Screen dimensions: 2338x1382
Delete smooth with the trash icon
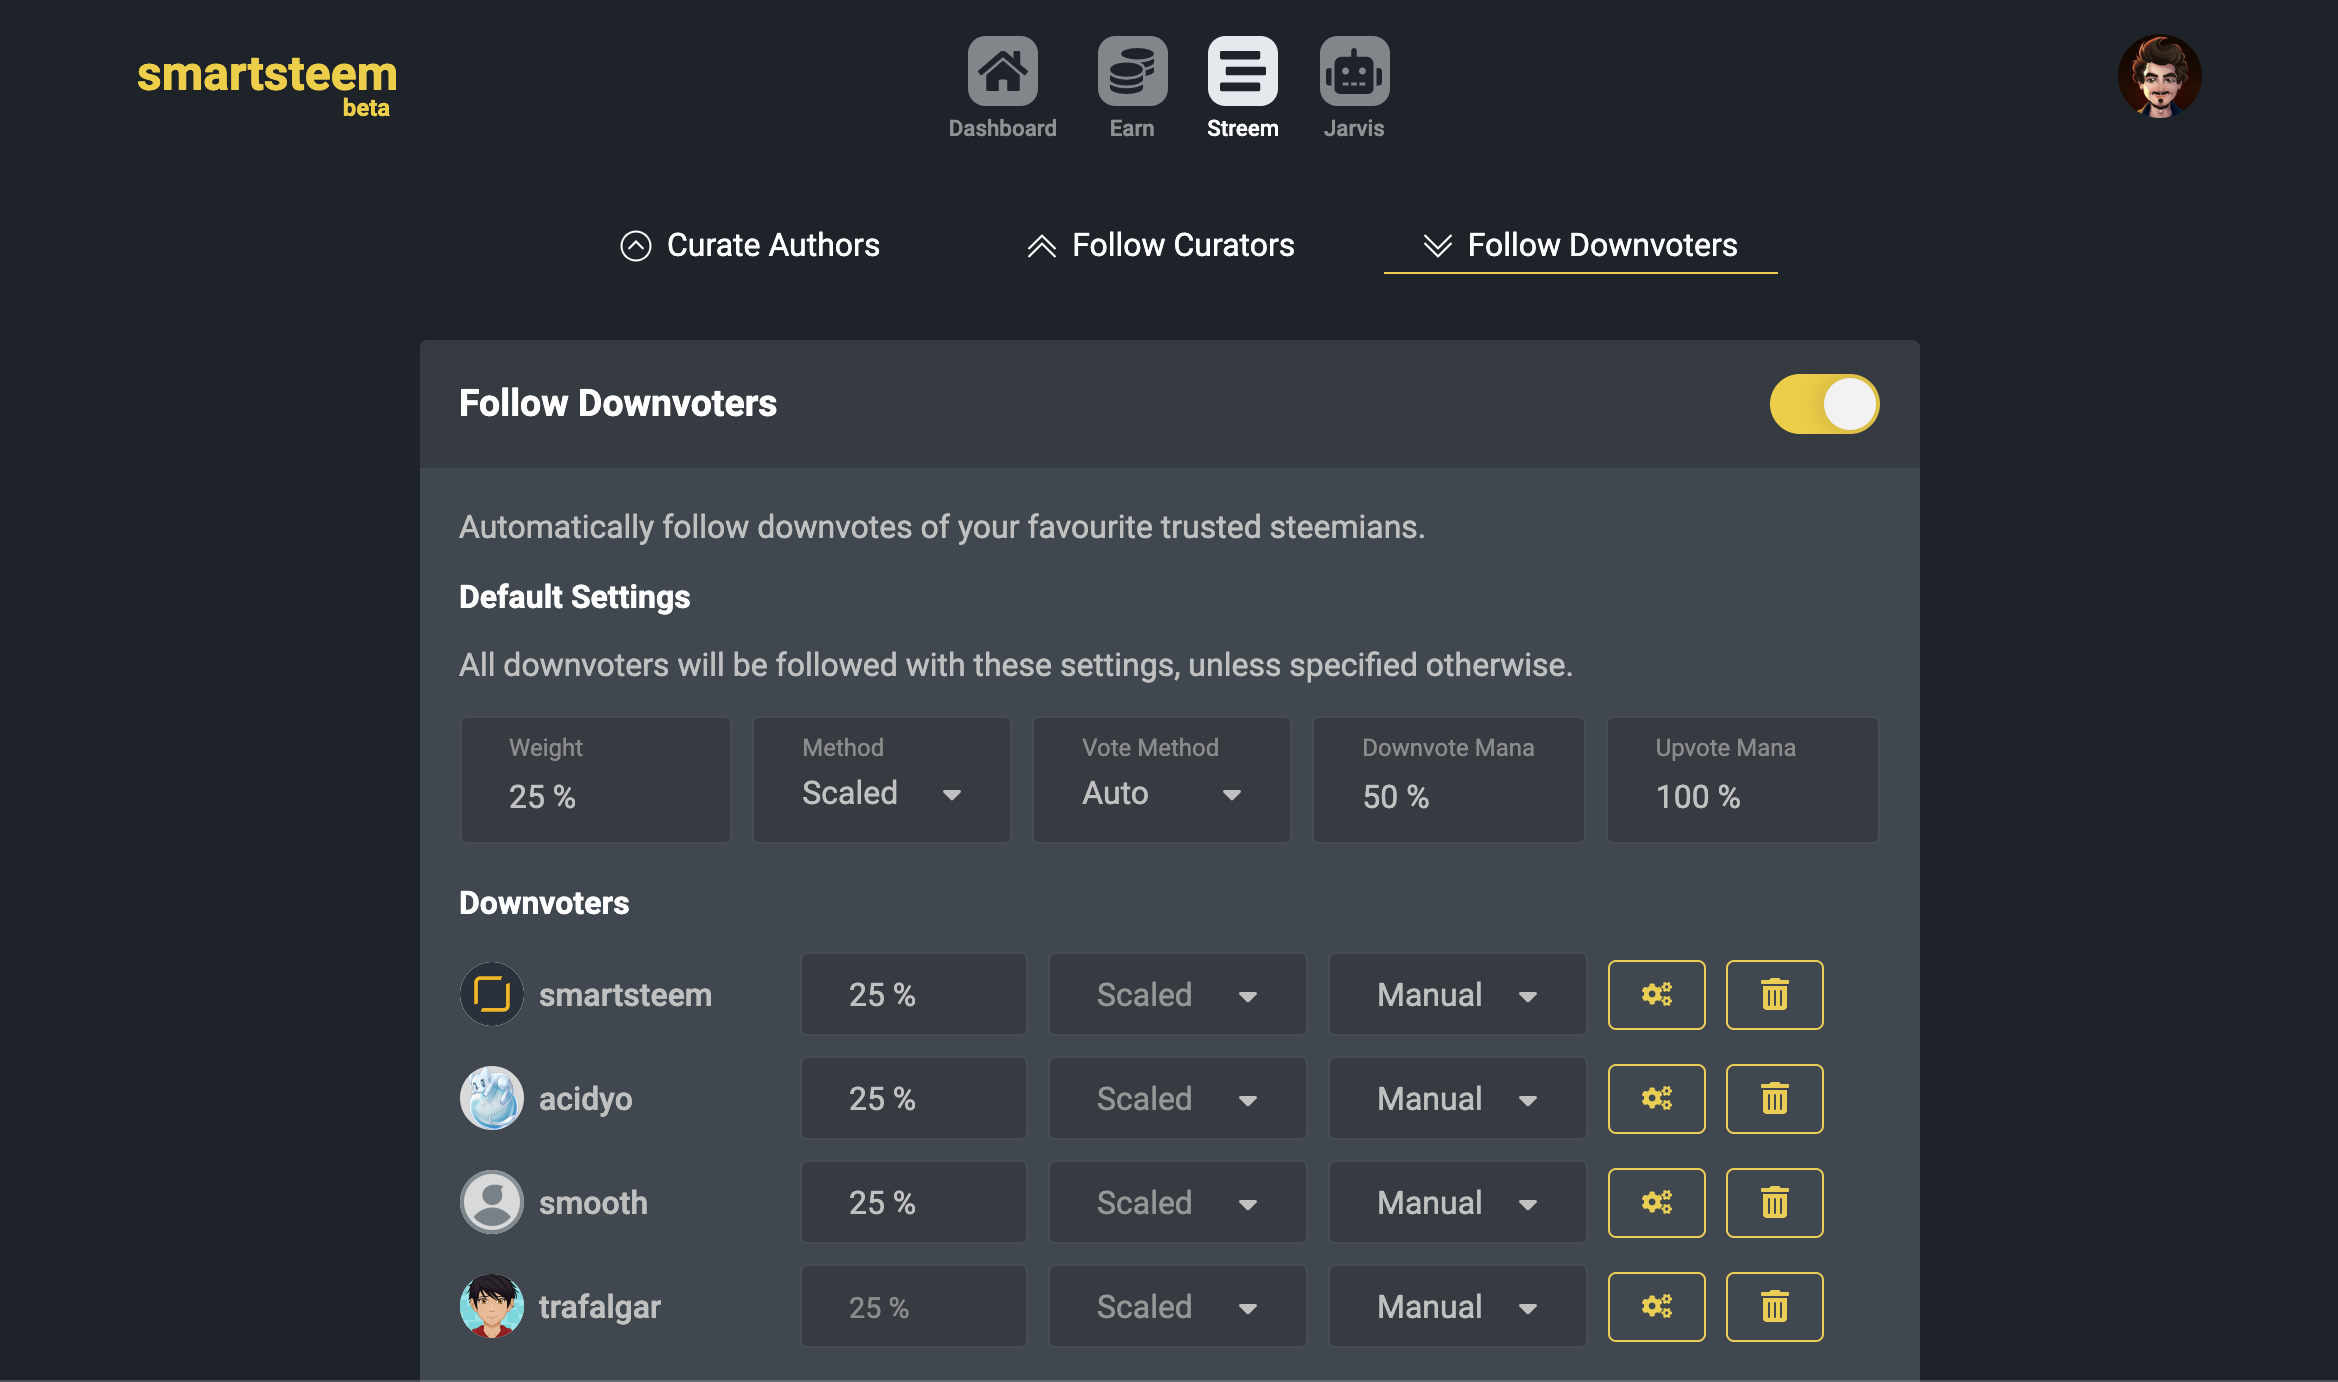click(1774, 1202)
